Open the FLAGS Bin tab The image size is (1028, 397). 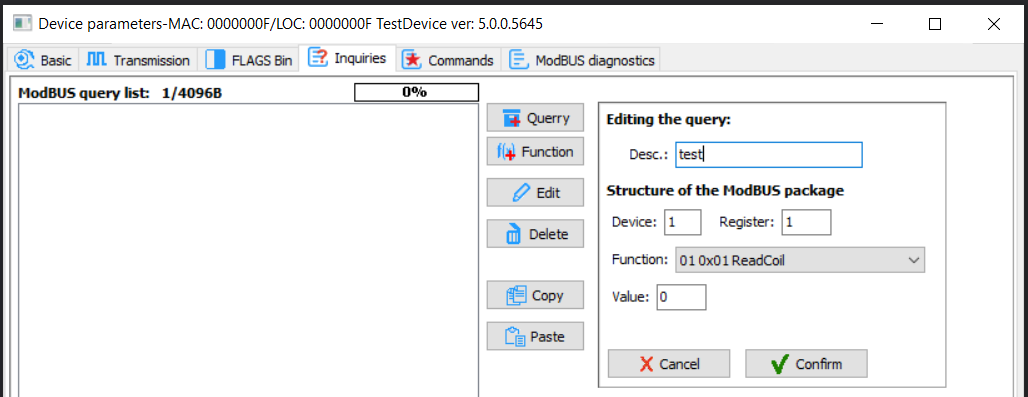tap(248, 60)
